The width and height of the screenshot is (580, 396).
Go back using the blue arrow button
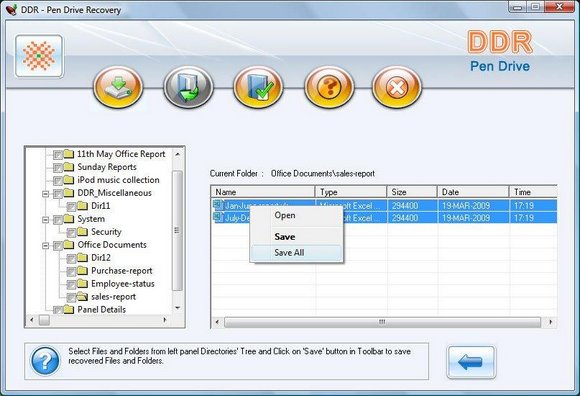[x=471, y=362]
